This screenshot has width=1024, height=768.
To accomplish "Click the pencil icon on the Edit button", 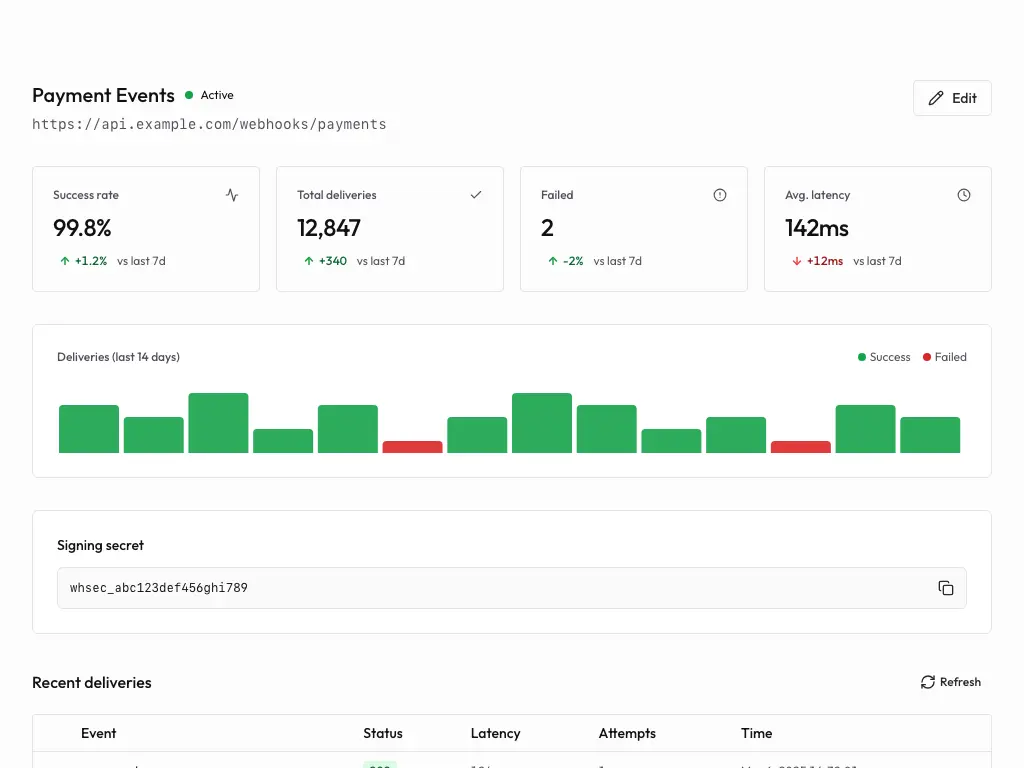I will tap(936, 98).
